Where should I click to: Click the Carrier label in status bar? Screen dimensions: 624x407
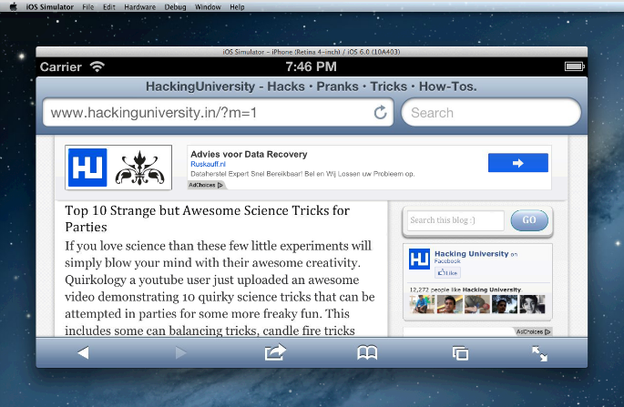coord(60,66)
